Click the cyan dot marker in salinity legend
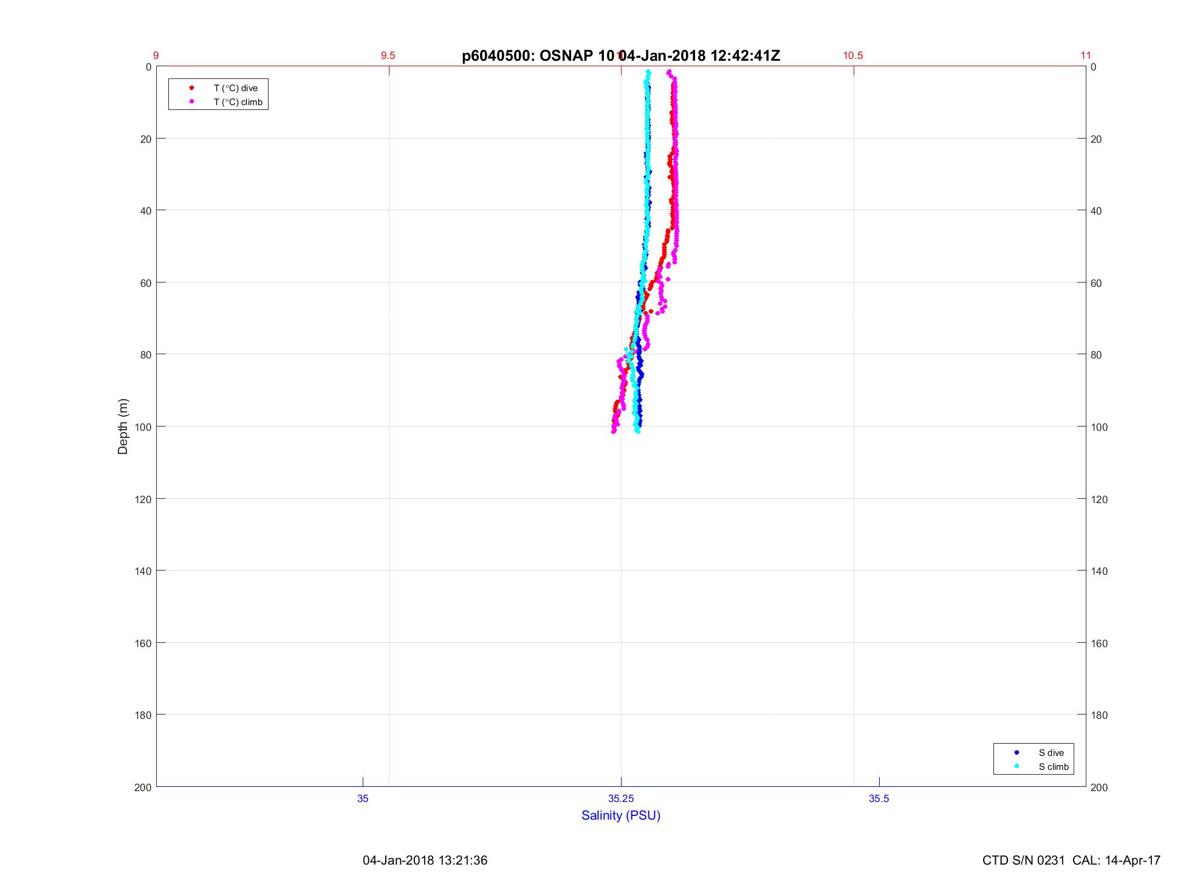 click(x=1016, y=766)
